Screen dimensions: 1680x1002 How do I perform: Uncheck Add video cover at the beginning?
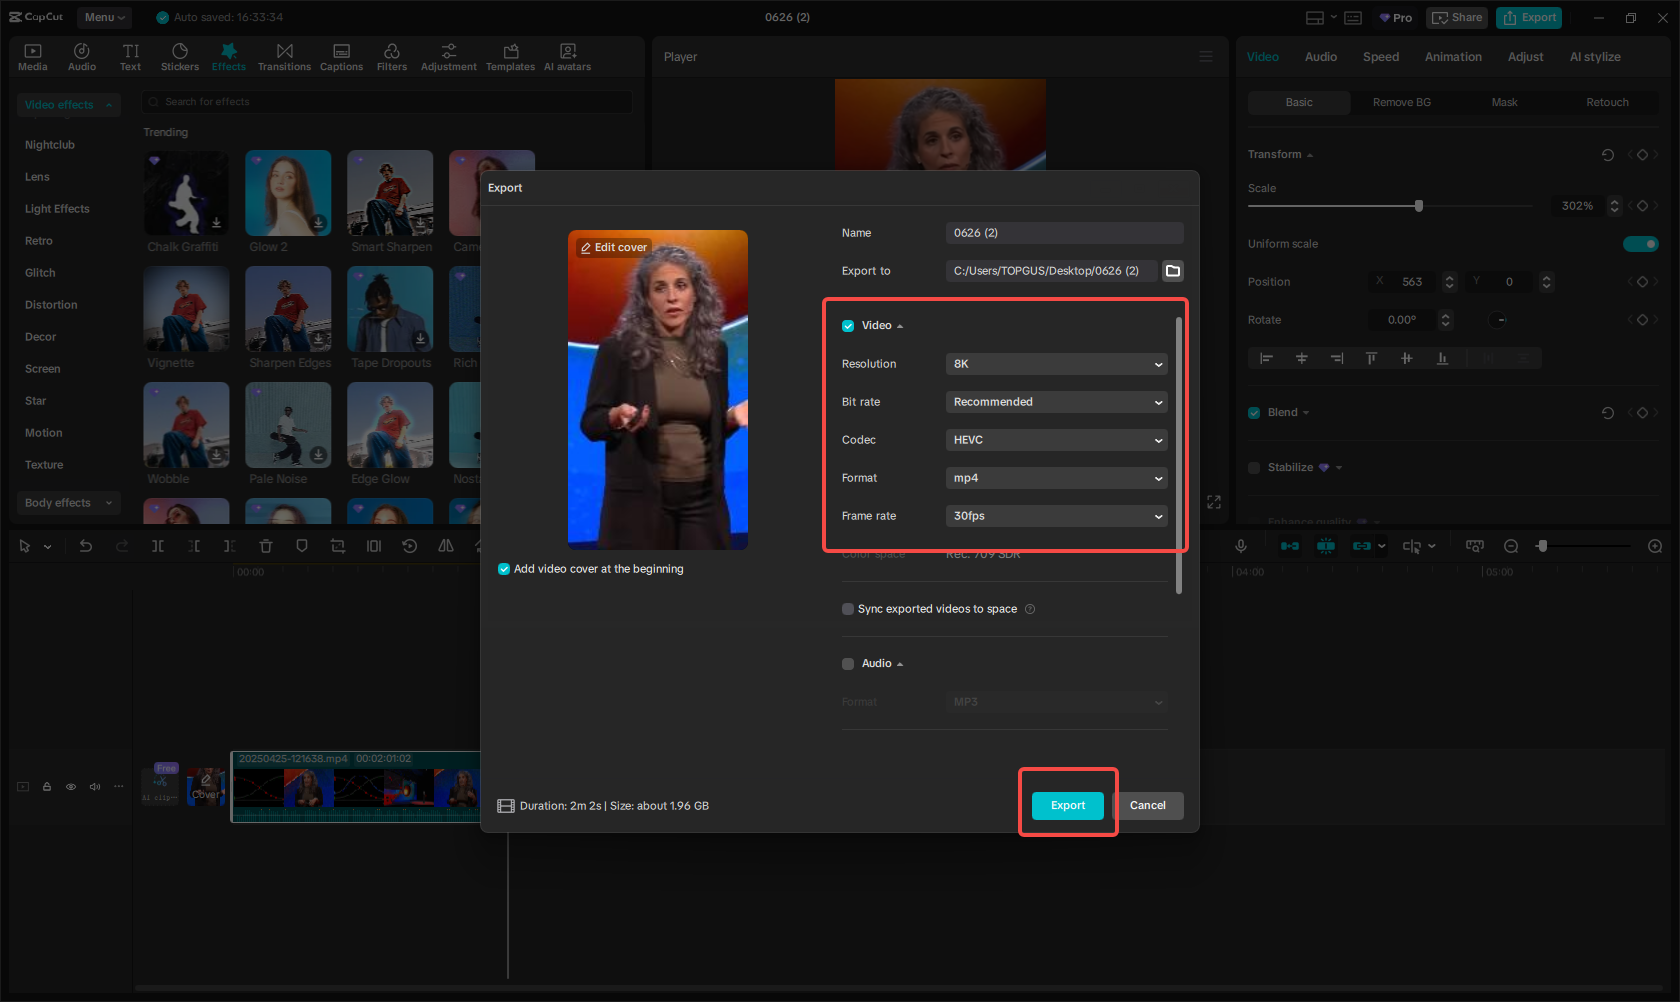[503, 568]
